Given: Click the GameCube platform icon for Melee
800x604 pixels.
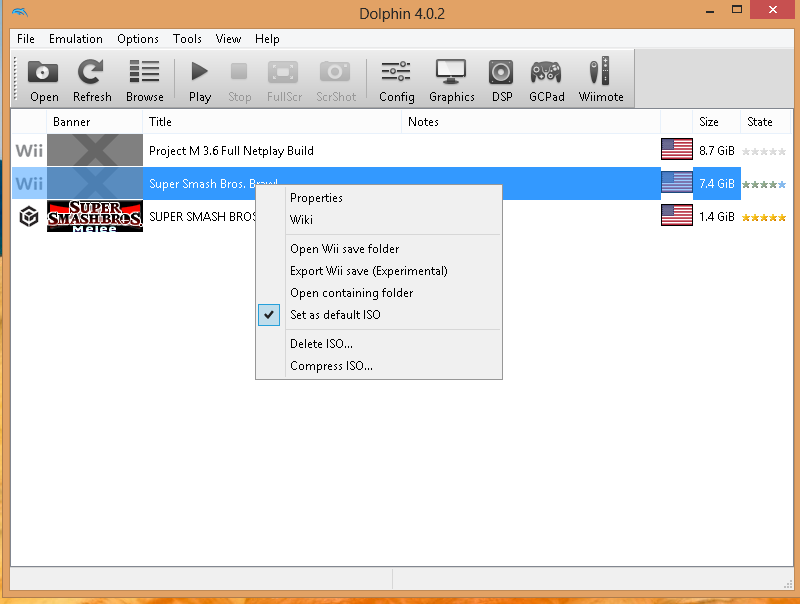Looking at the screenshot, I should 29,216.
